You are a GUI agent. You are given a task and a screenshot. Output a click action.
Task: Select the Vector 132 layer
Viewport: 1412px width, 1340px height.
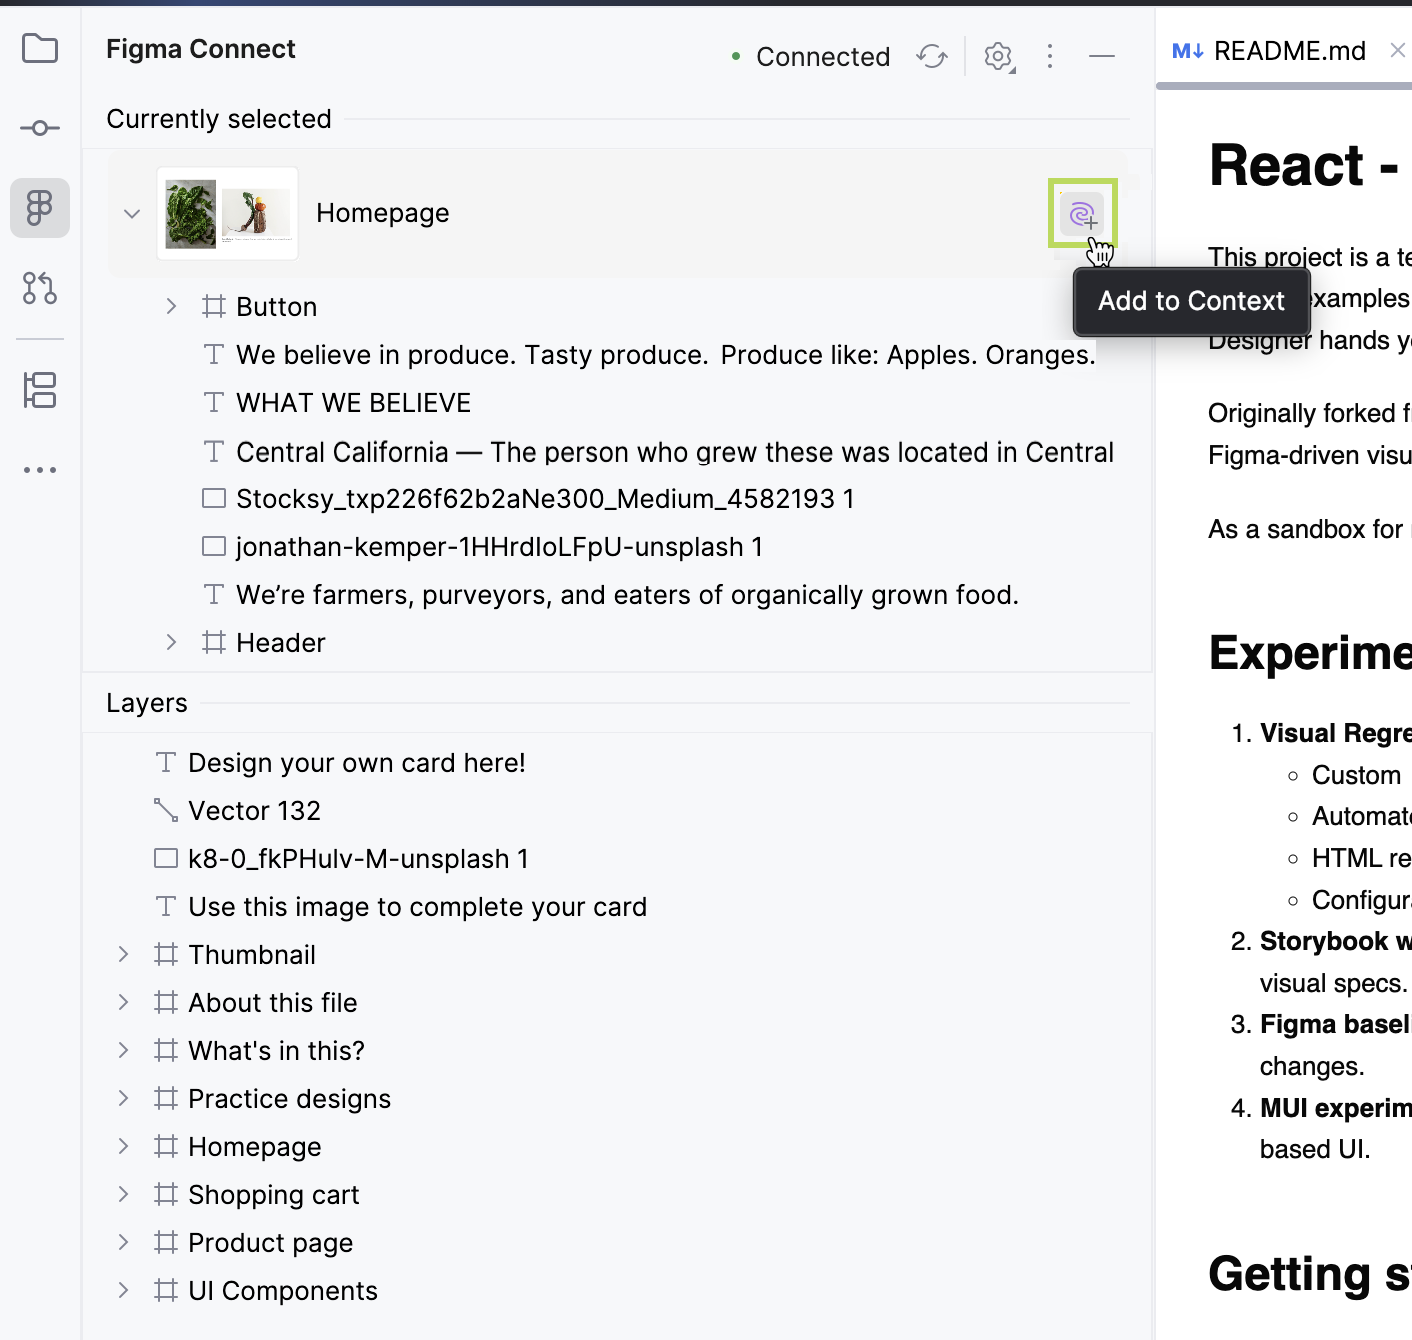[254, 811]
